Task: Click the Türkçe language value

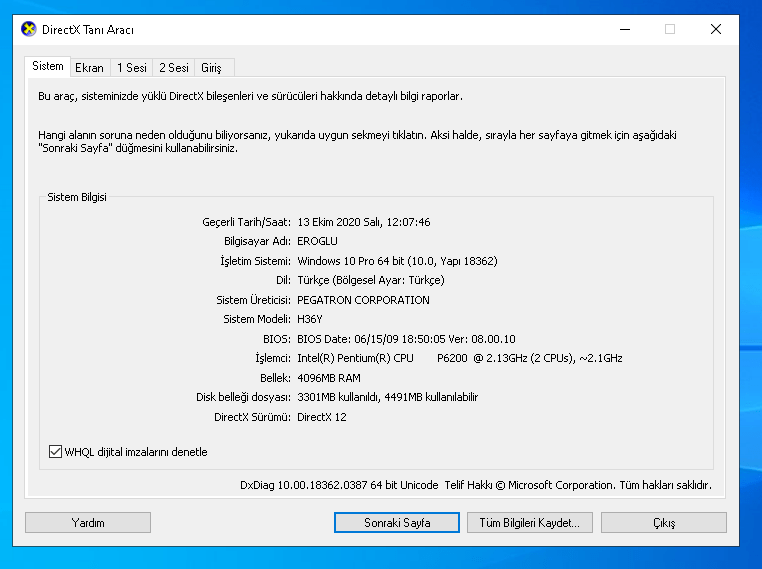Action: point(371,280)
